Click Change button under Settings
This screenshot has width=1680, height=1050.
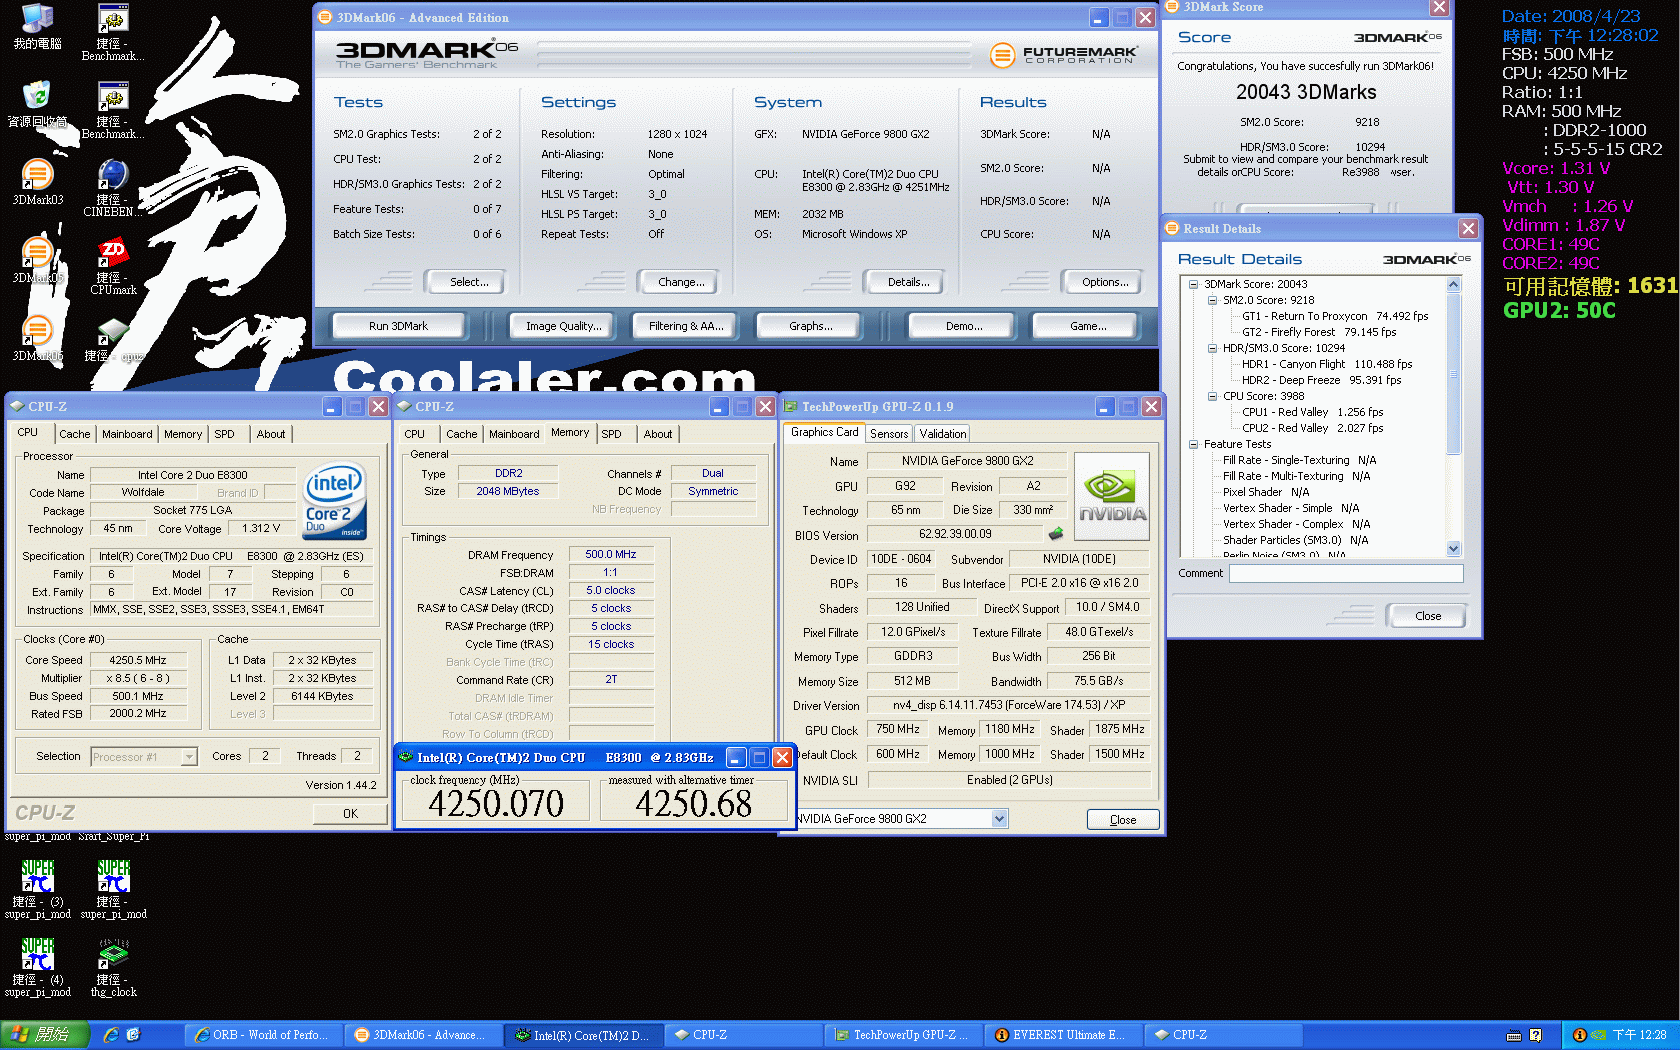tap(681, 282)
